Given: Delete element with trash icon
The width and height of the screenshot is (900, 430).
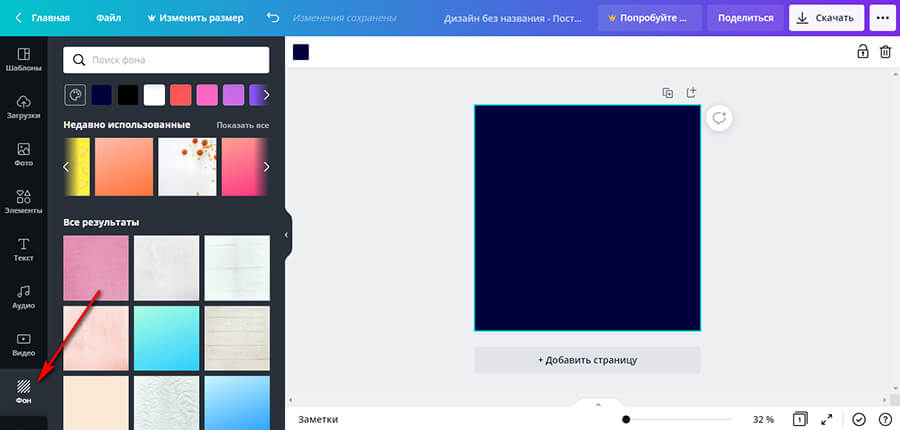Looking at the screenshot, I should (885, 52).
